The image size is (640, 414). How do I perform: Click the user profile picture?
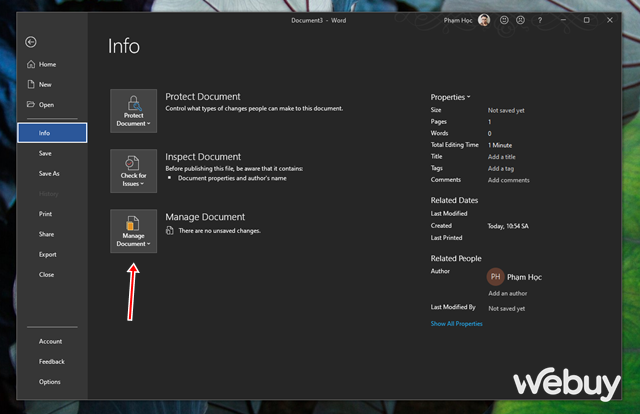(484, 20)
